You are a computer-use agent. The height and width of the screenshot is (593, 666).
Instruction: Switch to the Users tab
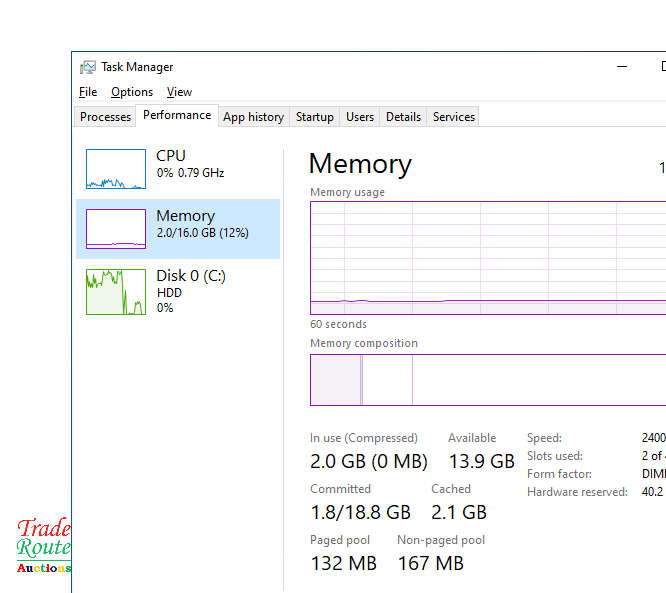[x=360, y=117]
